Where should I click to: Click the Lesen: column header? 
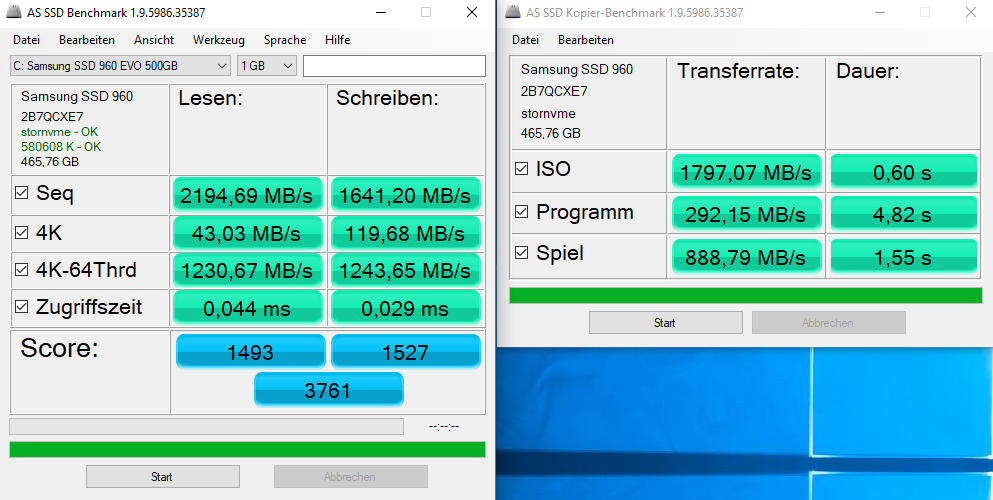point(212,98)
